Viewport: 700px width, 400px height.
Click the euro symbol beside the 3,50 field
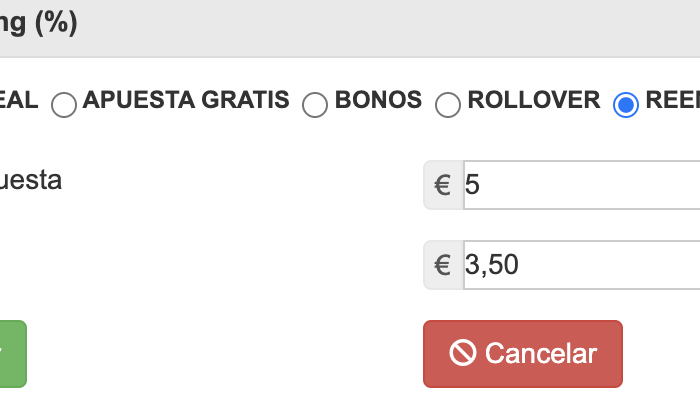443,265
